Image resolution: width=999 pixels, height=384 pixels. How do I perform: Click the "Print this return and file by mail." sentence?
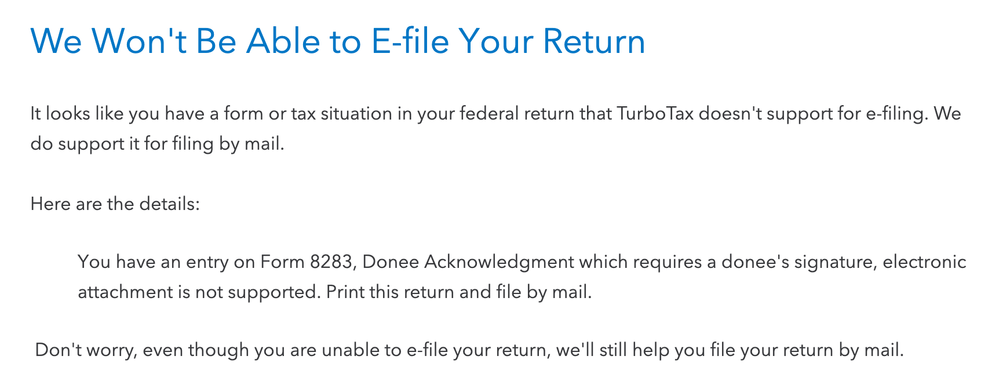tap(459, 292)
